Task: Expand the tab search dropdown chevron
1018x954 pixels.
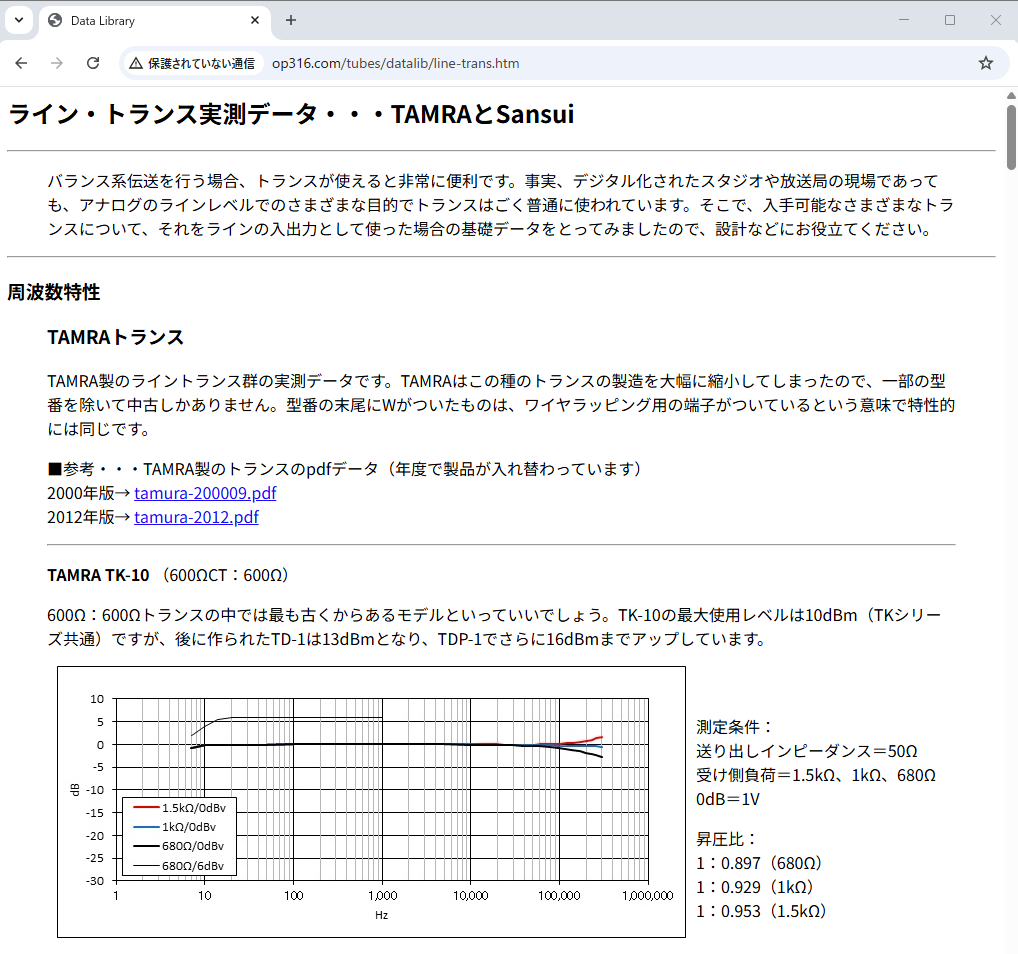Action: pyautogui.click(x=18, y=20)
